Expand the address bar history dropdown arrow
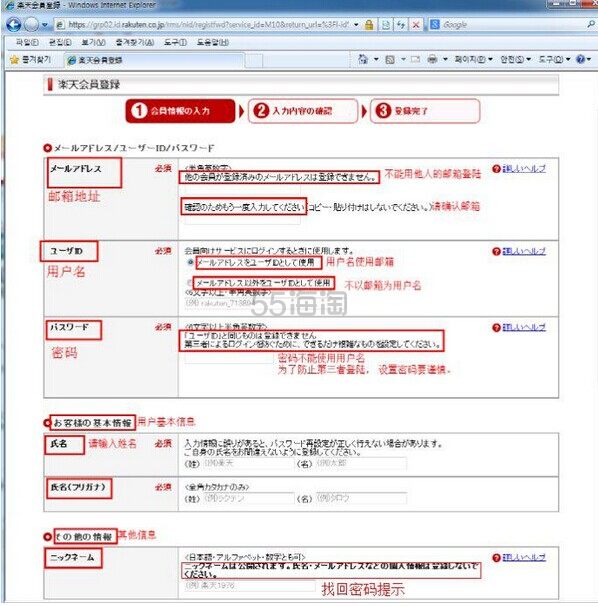 click(356, 25)
